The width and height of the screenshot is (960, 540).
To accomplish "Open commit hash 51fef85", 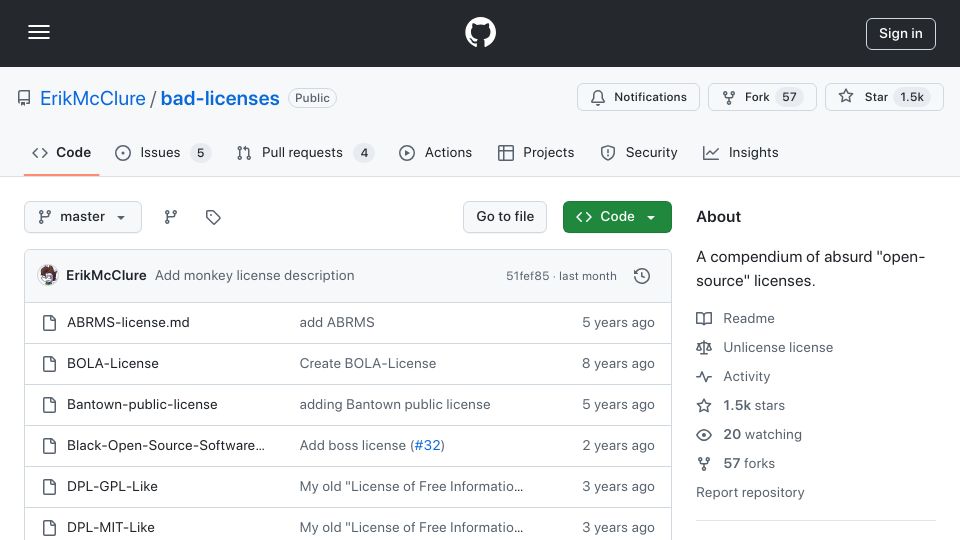I will (x=527, y=276).
